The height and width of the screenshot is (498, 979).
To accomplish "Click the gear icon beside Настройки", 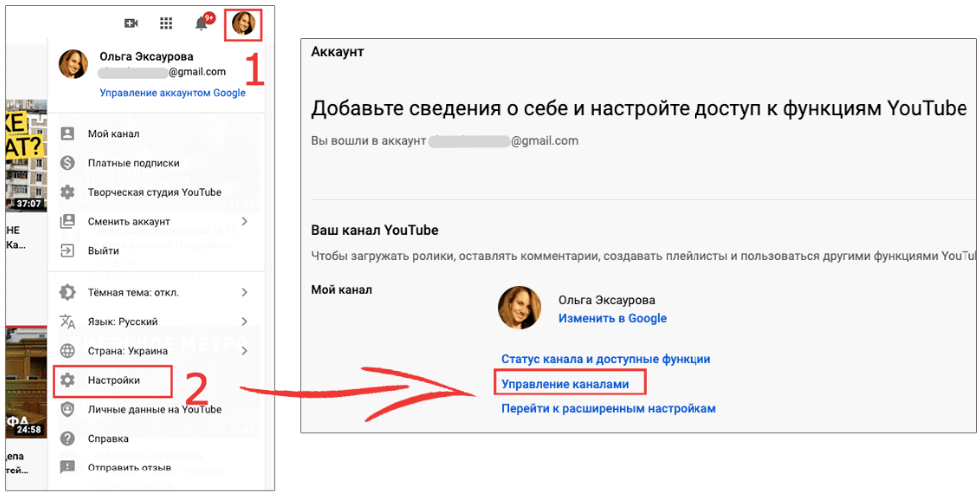I will pyautogui.click(x=67, y=380).
